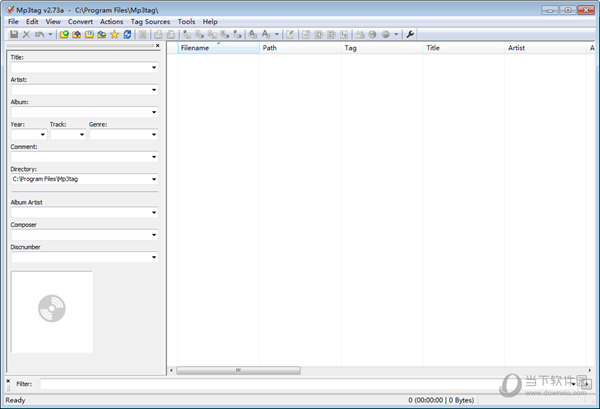Click the Filename to Filename convert icon
600x409 pixels.
[212, 34]
